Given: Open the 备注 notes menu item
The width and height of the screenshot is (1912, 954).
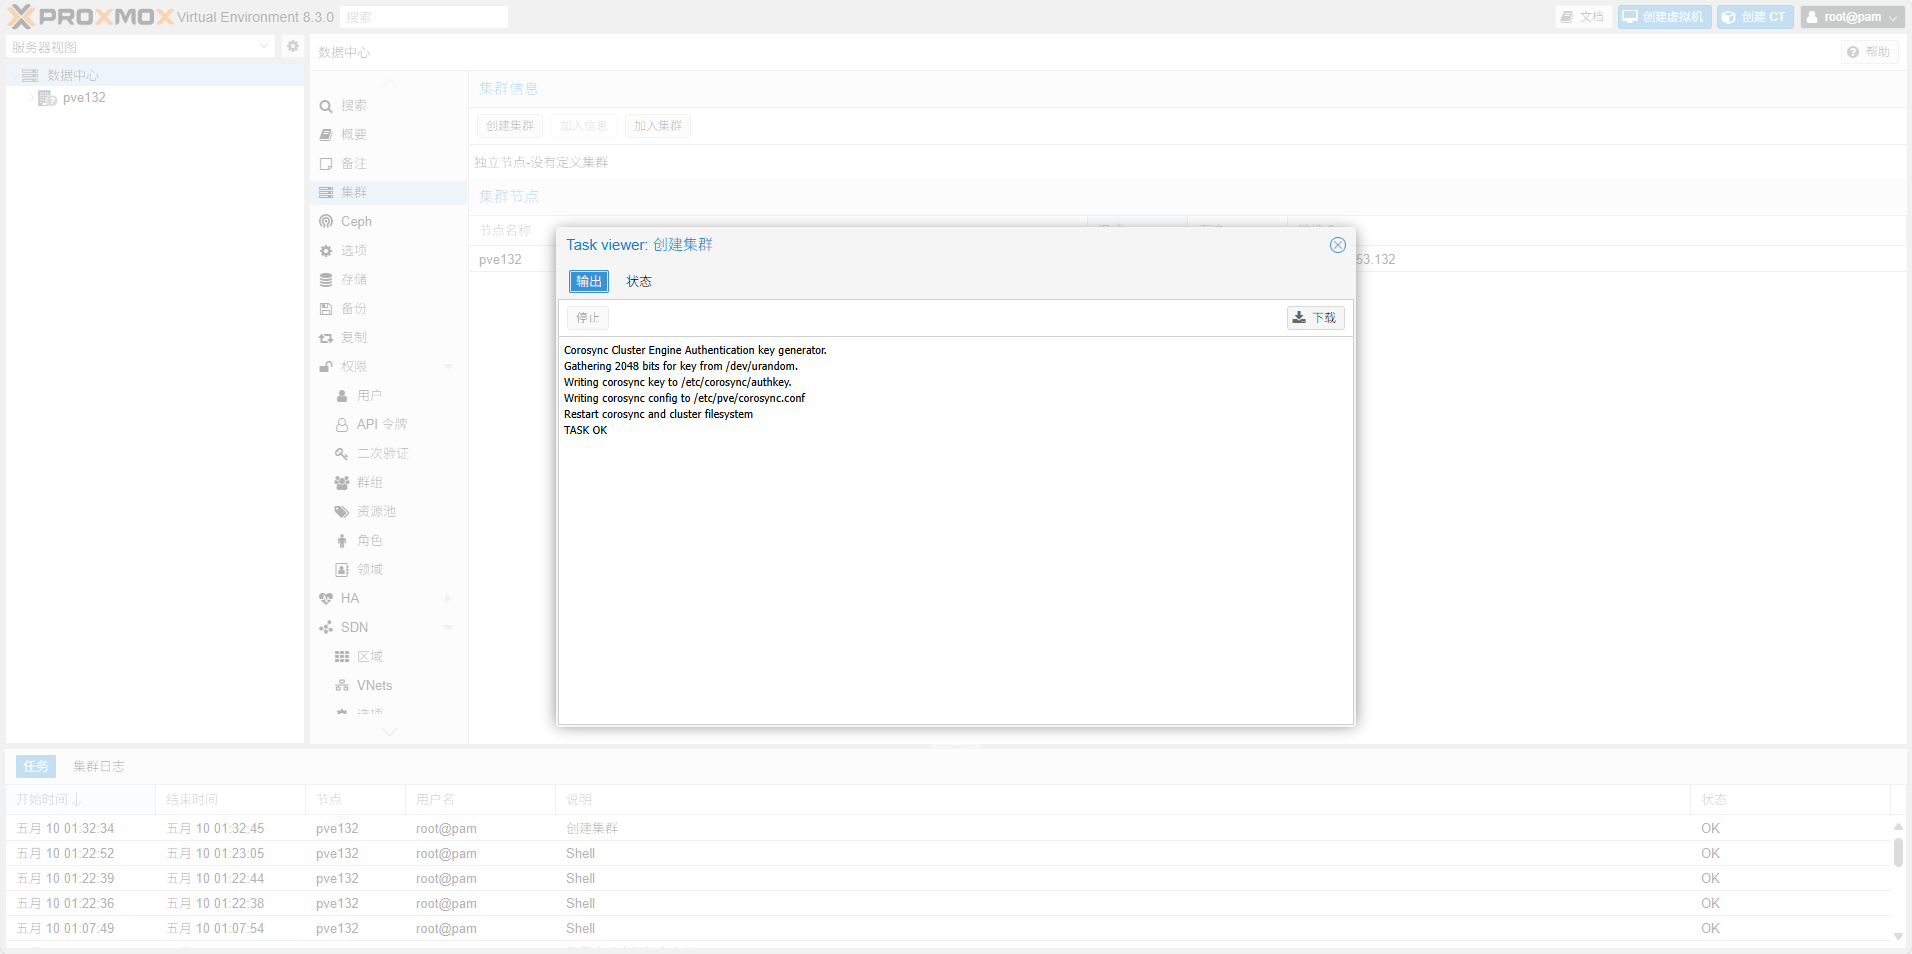Looking at the screenshot, I should 388,163.
